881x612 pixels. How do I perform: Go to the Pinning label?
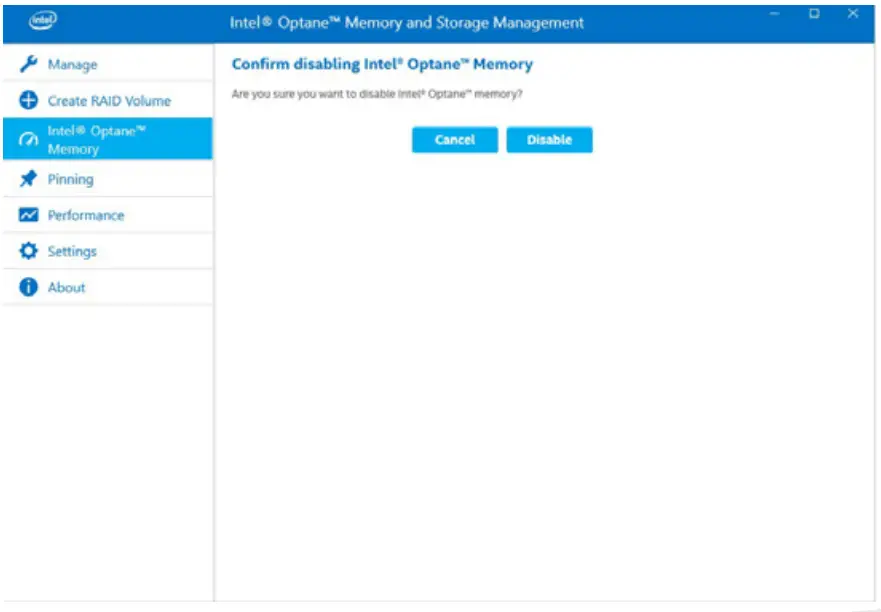(70, 179)
